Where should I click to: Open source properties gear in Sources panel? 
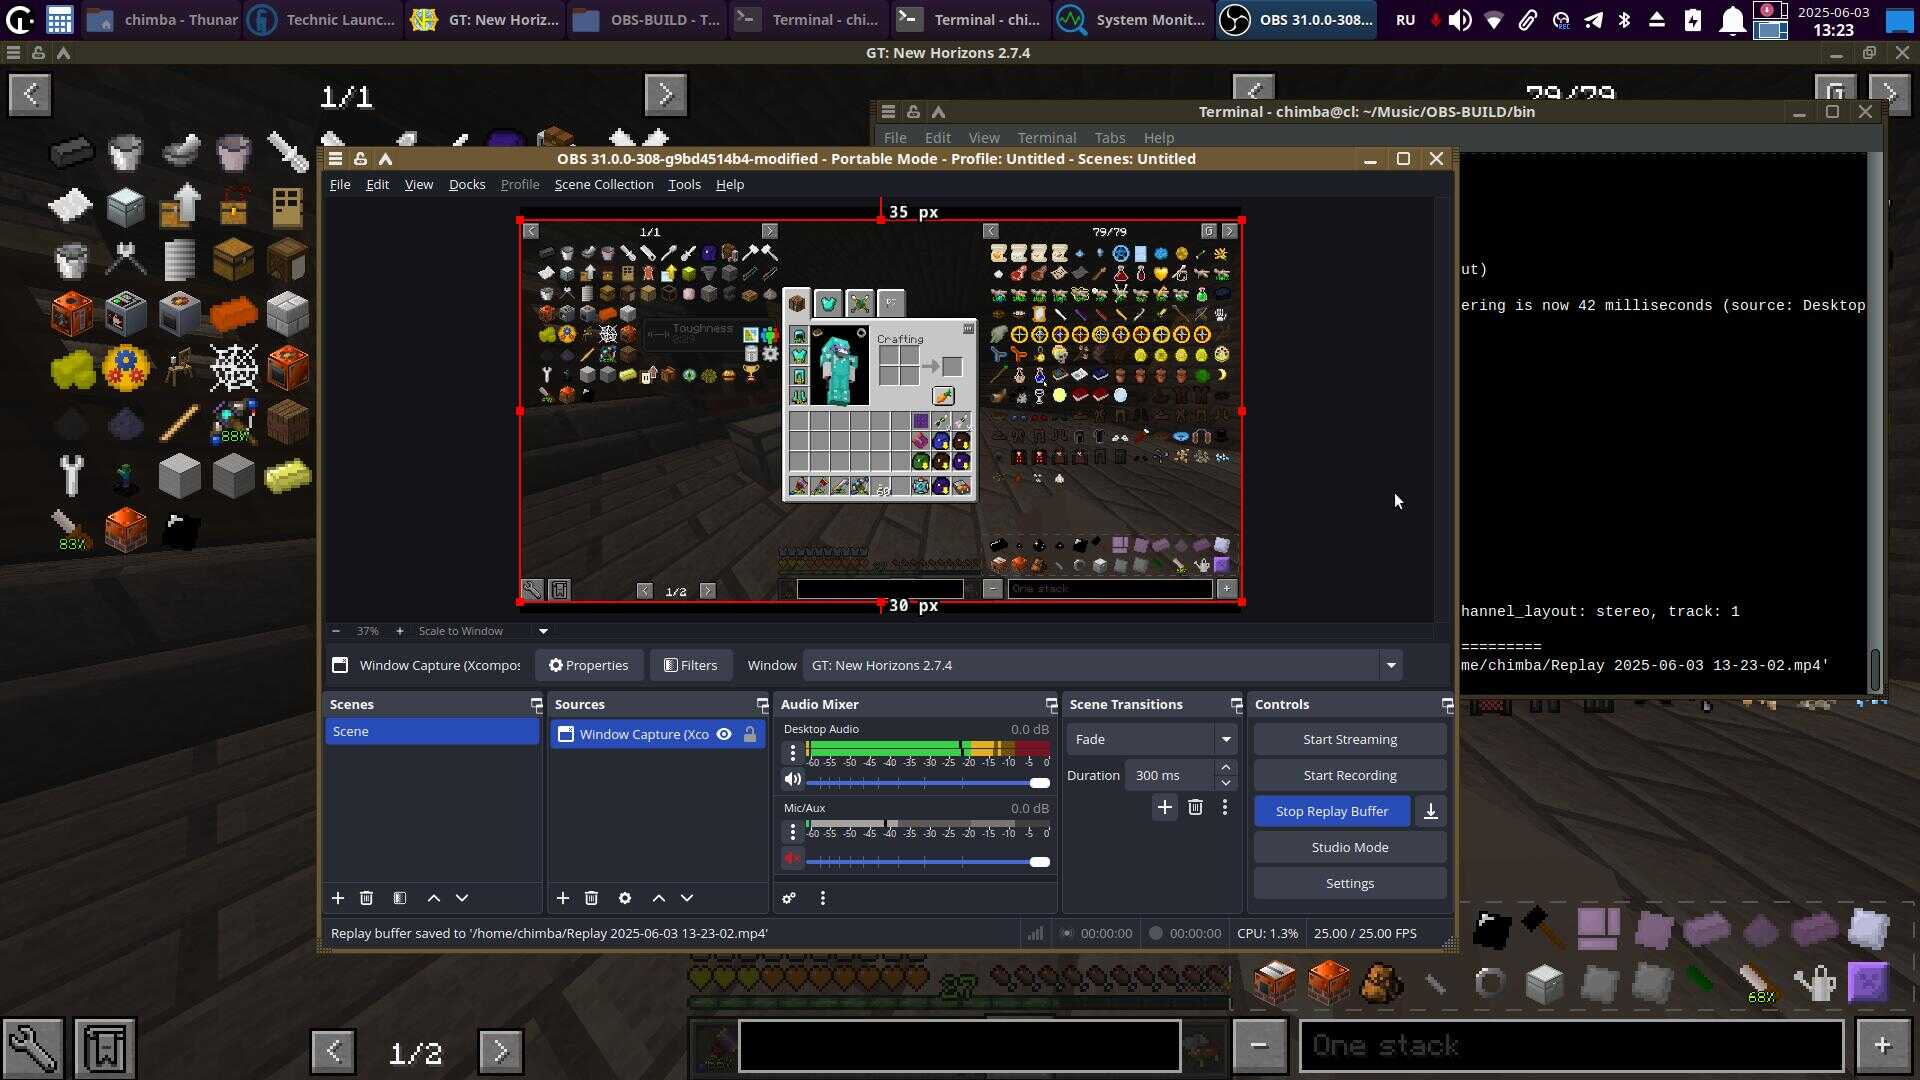tap(625, 898)
